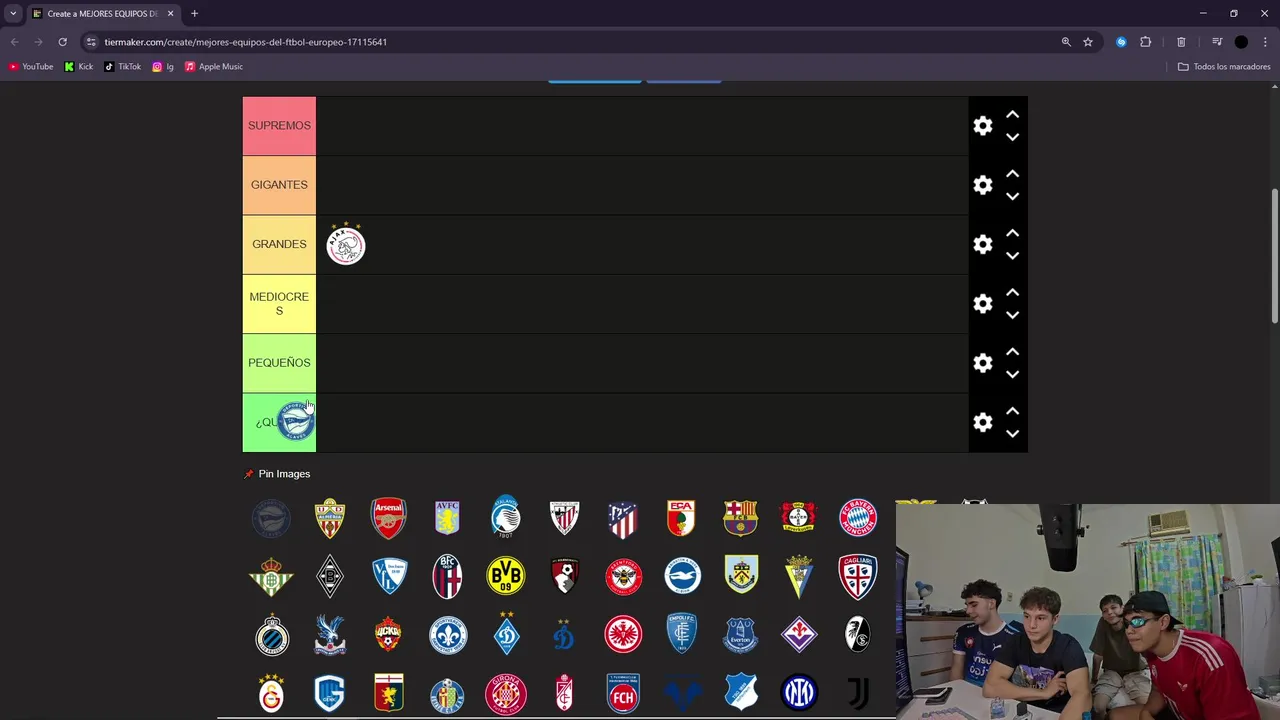
Task: Move MEDIOCRES tier down with chevron
Action: pyautogui.click(x=1012, y=315)
